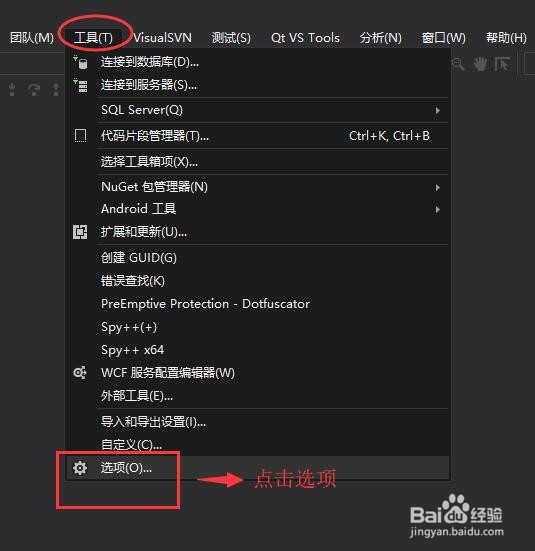Open the VisualSVN menu

[x=162, y=38]
